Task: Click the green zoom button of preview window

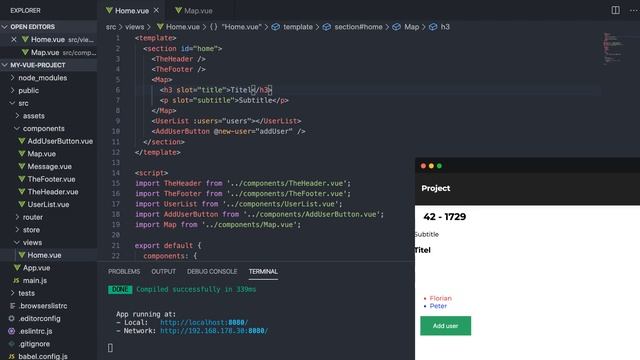Action: (439, 166)
